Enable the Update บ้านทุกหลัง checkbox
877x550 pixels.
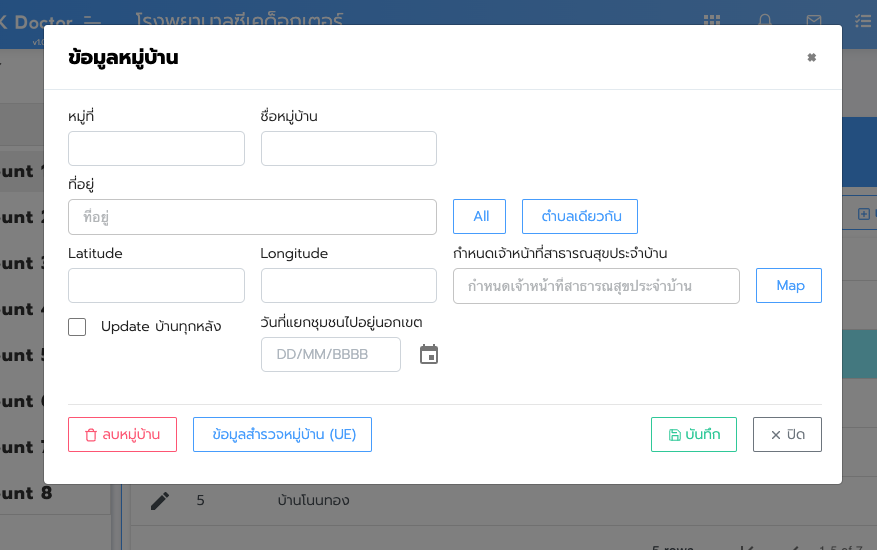(x=77, y=327)
